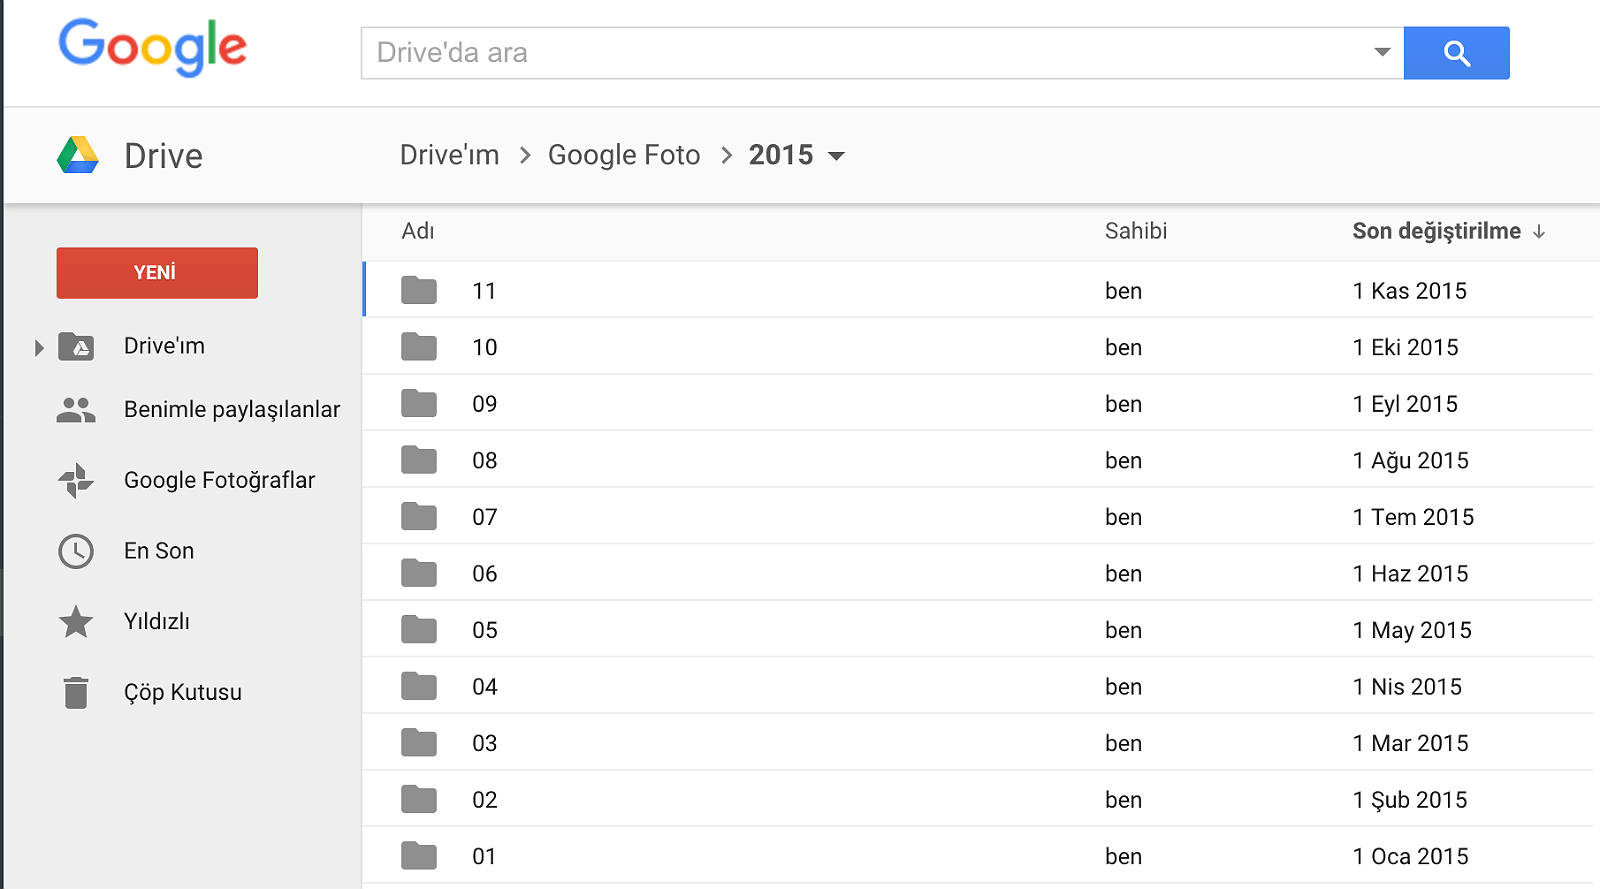Click the Google Drive triangle logo

(x=78, y=156)
